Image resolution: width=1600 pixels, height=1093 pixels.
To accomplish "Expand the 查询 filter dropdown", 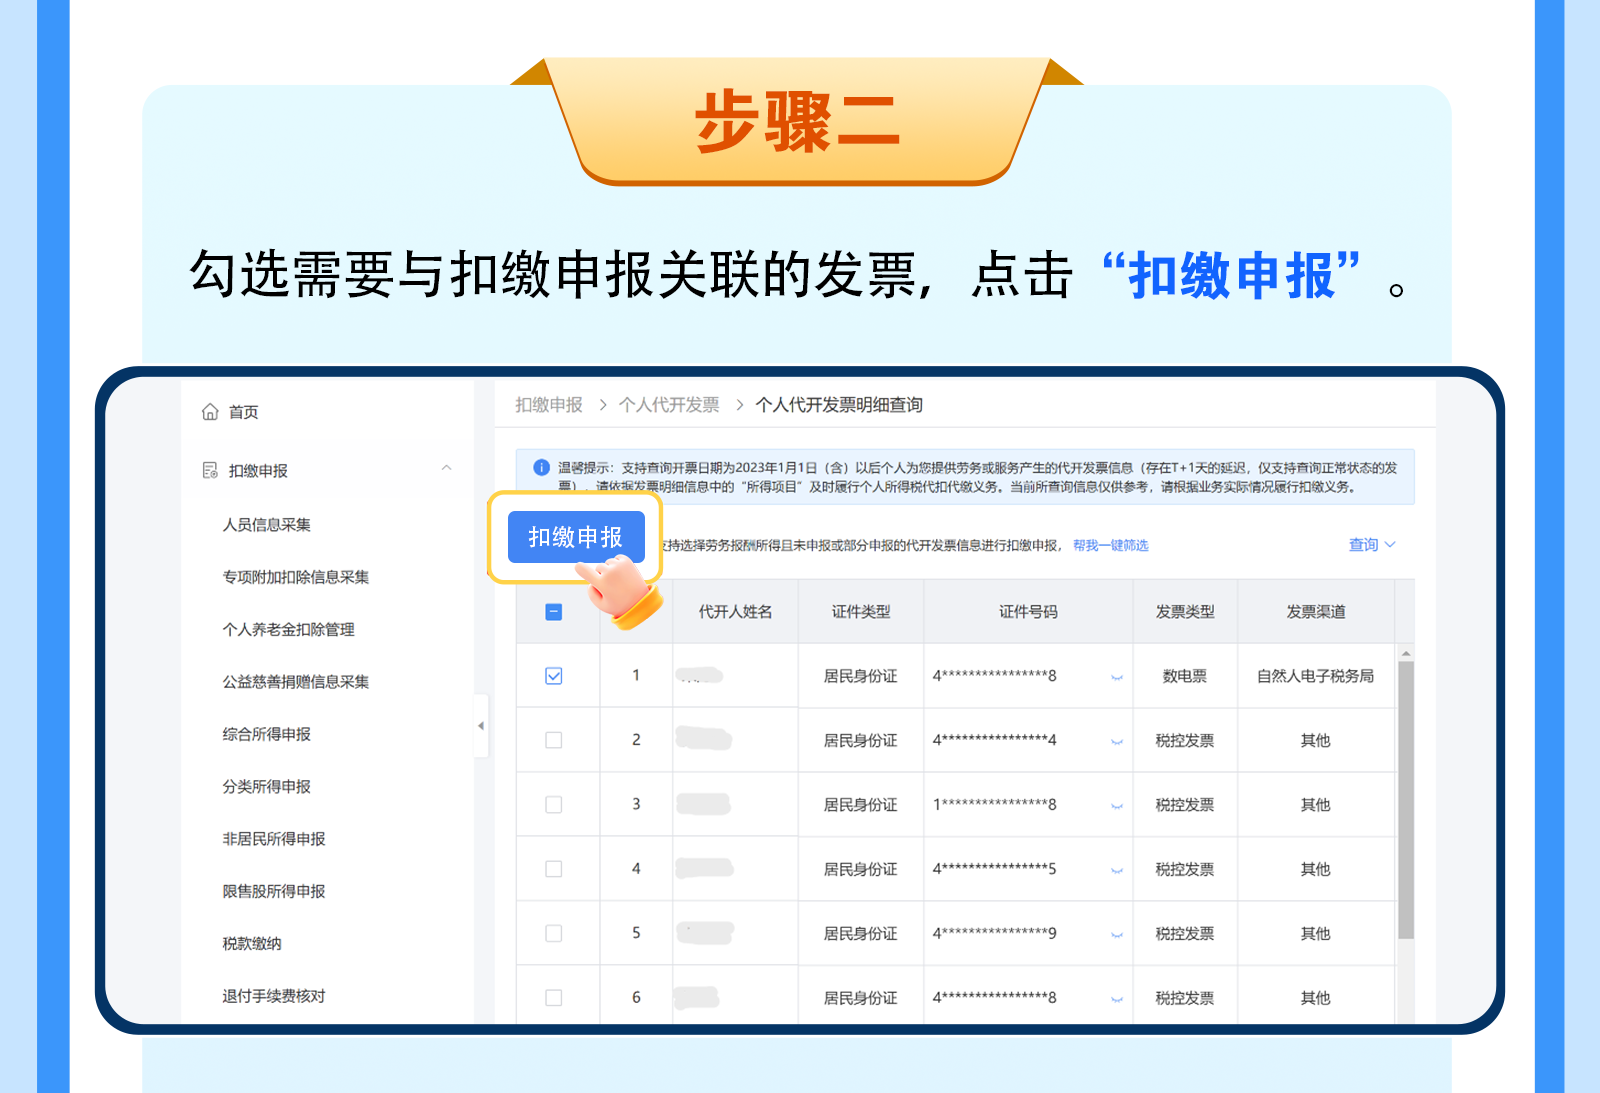I will pos(1371,545).
